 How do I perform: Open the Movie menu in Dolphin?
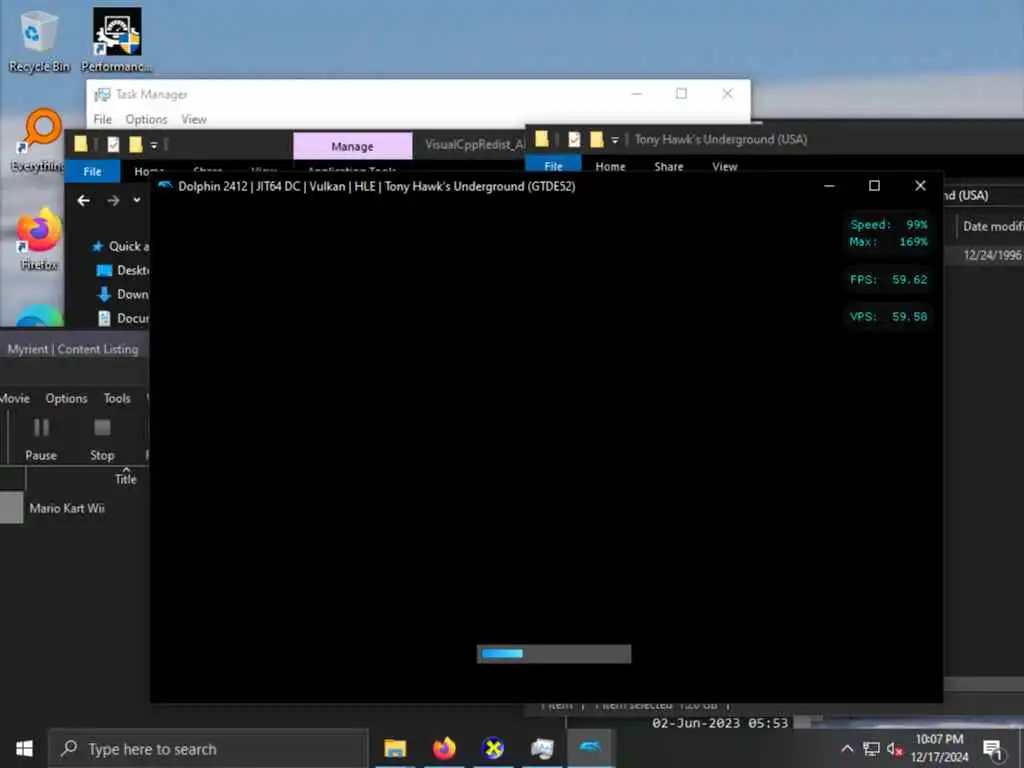[x=15, y=398]
